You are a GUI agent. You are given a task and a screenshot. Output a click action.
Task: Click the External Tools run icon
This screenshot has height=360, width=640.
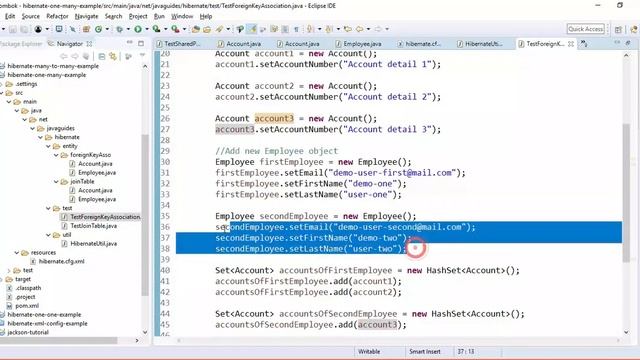point(175,29)
